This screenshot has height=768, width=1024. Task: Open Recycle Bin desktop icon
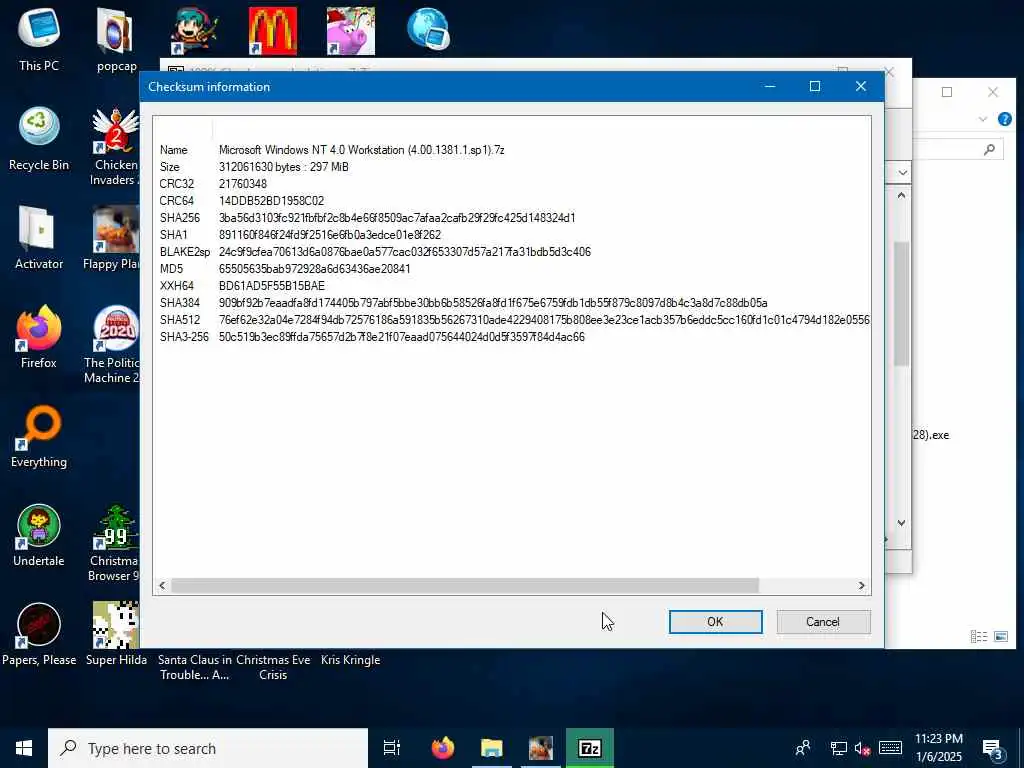(39, 138)
